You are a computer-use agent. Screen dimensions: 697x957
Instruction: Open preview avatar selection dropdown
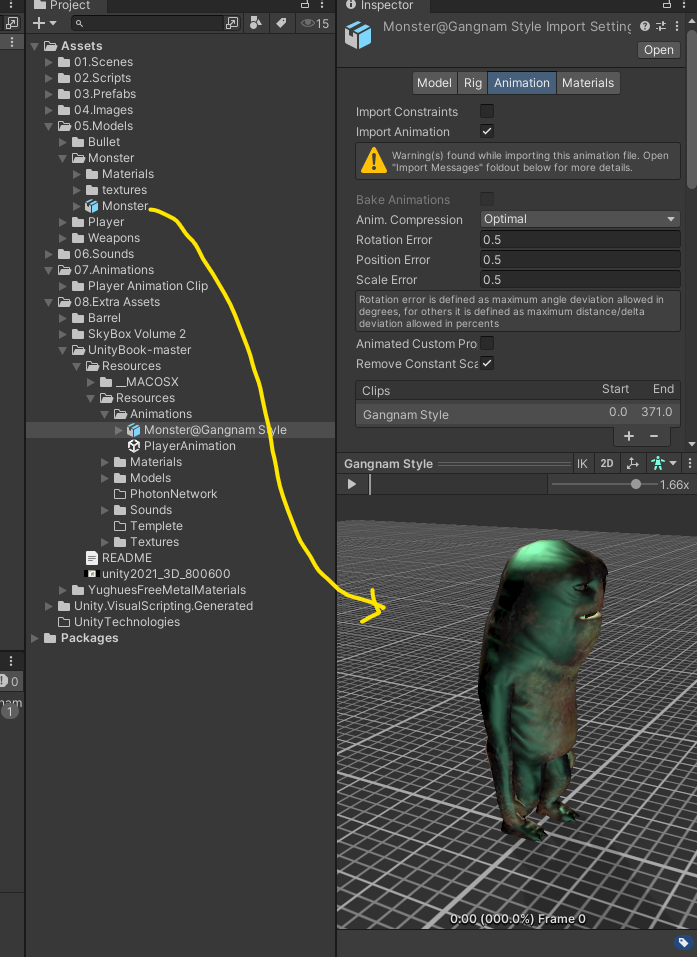(x=663, y=464)
